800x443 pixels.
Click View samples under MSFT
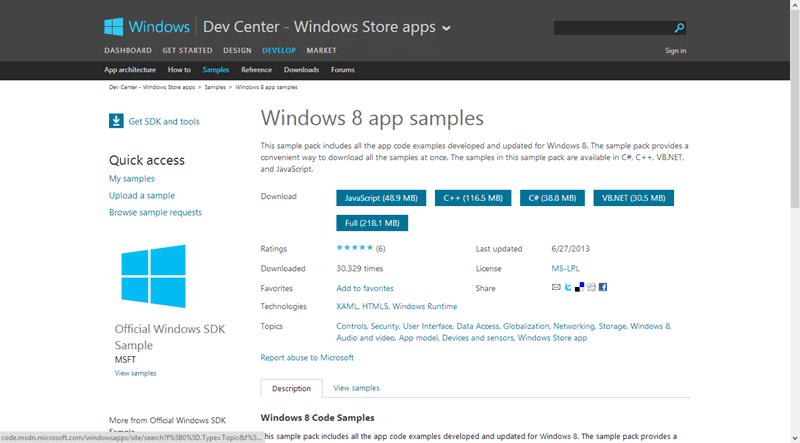[135, 373]
